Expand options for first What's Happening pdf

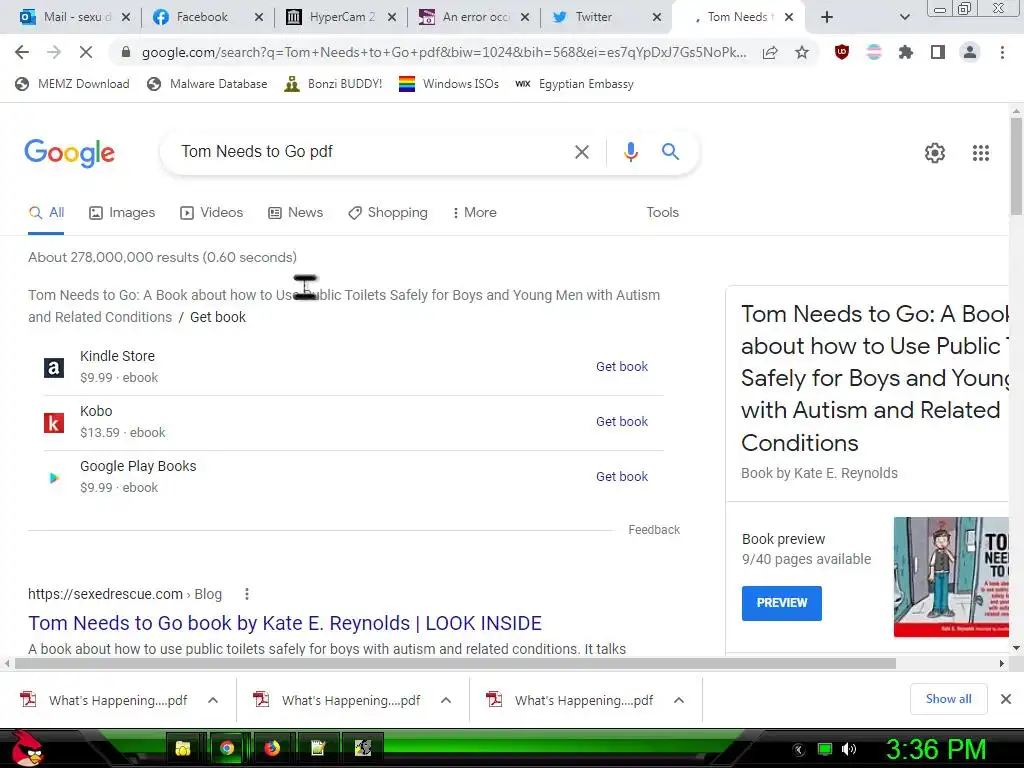pyautogui.click(x=213, y=700)
